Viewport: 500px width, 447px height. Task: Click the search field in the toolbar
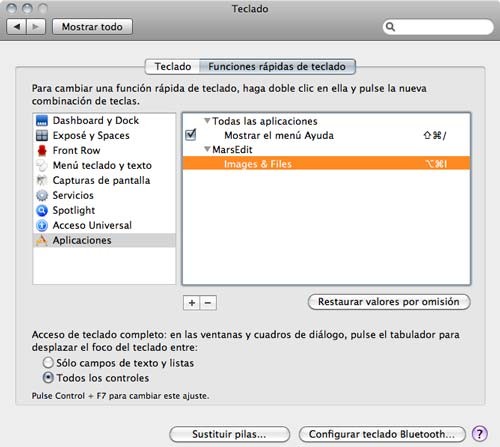(x=438, y=27)
